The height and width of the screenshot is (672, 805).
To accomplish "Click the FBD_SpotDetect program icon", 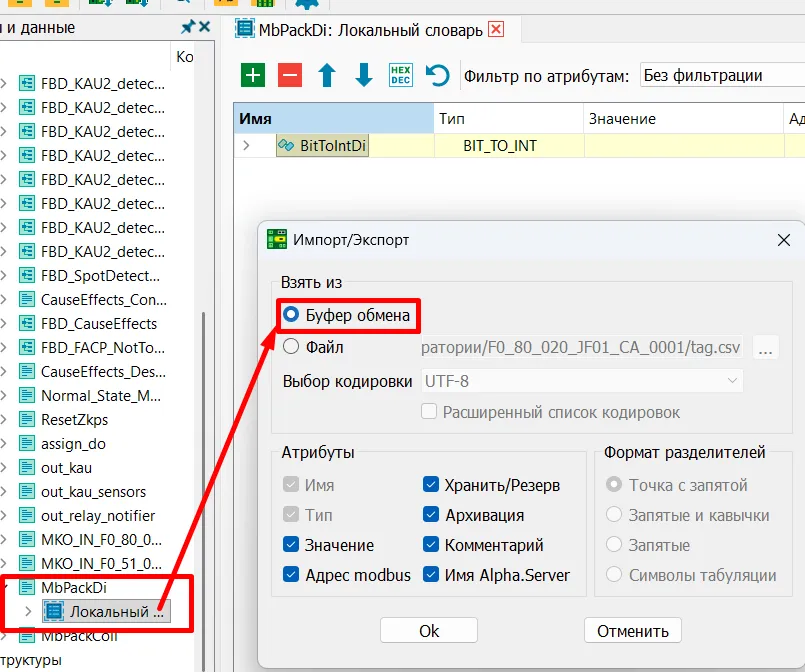I will tap(27, 275).
